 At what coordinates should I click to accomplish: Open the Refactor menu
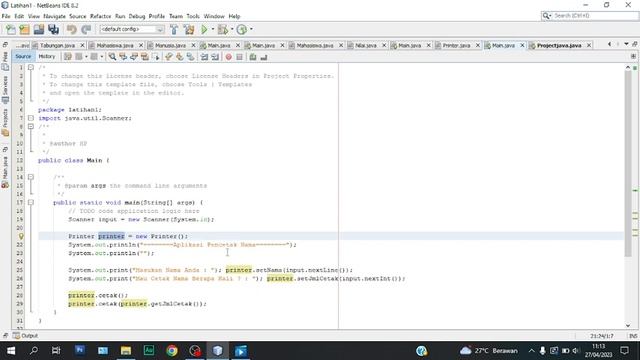click(x=100, y=16)
